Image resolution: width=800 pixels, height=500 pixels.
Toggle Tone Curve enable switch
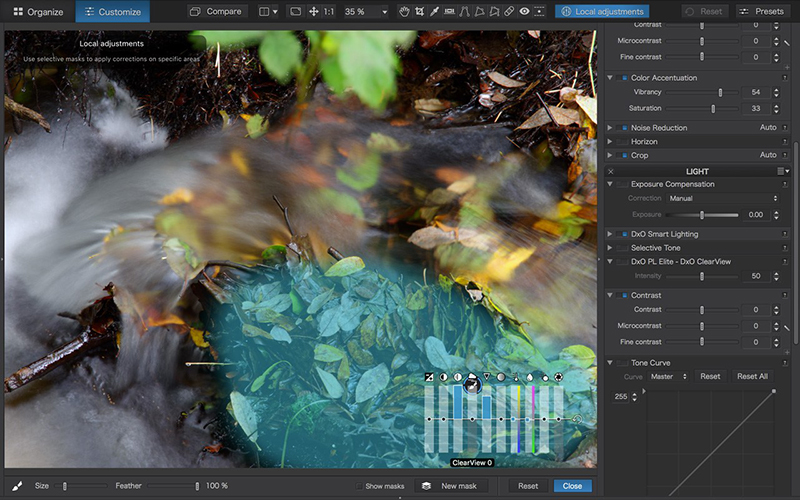(x=621, y=363)
